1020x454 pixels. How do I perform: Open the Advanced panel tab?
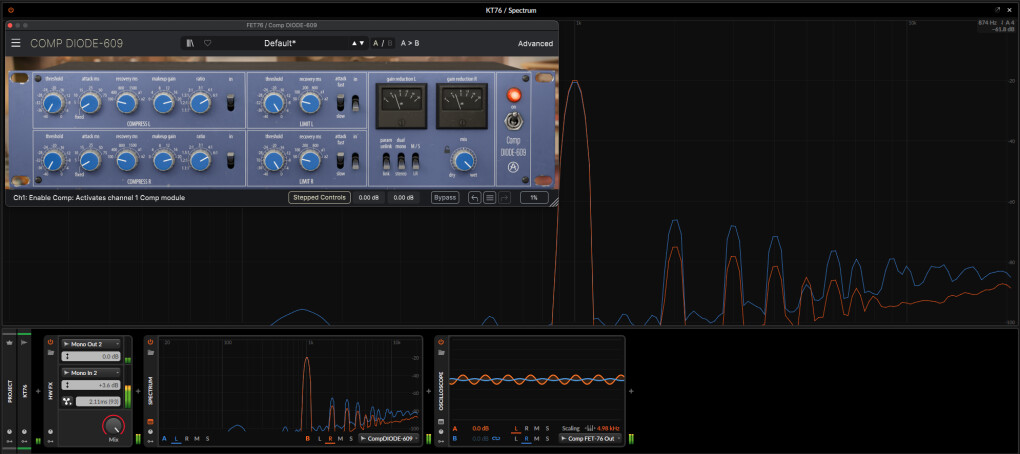[x=535, y=43]
